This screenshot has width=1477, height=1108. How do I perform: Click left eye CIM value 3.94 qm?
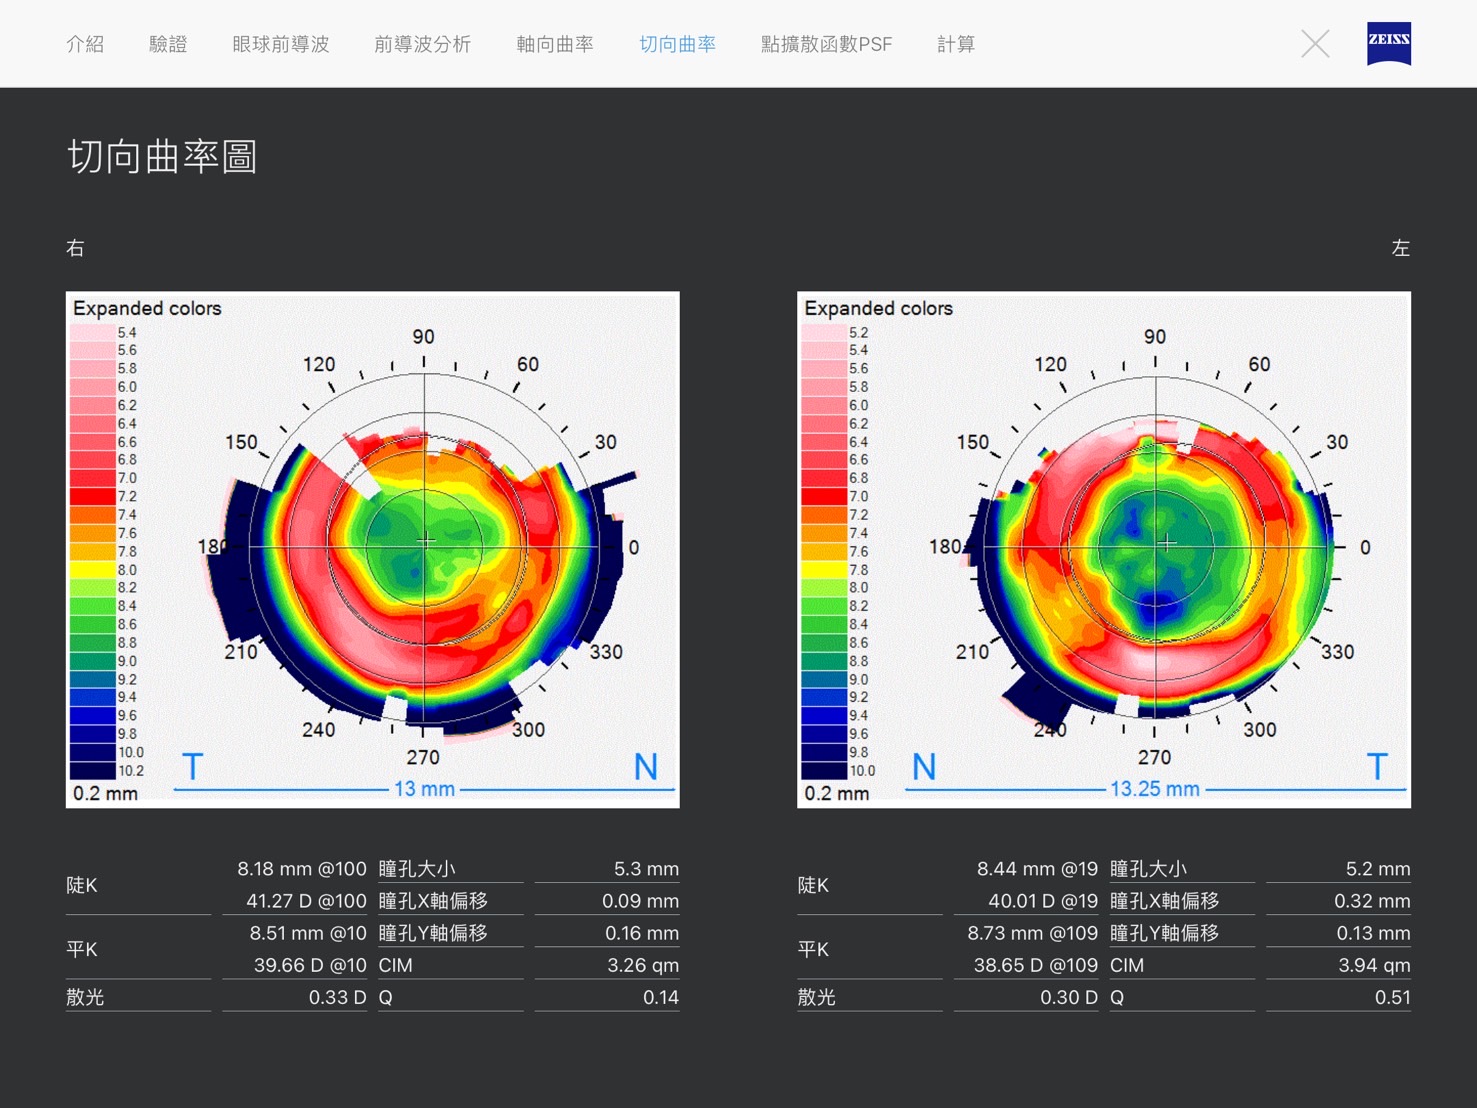click(x=1374, y=965)
